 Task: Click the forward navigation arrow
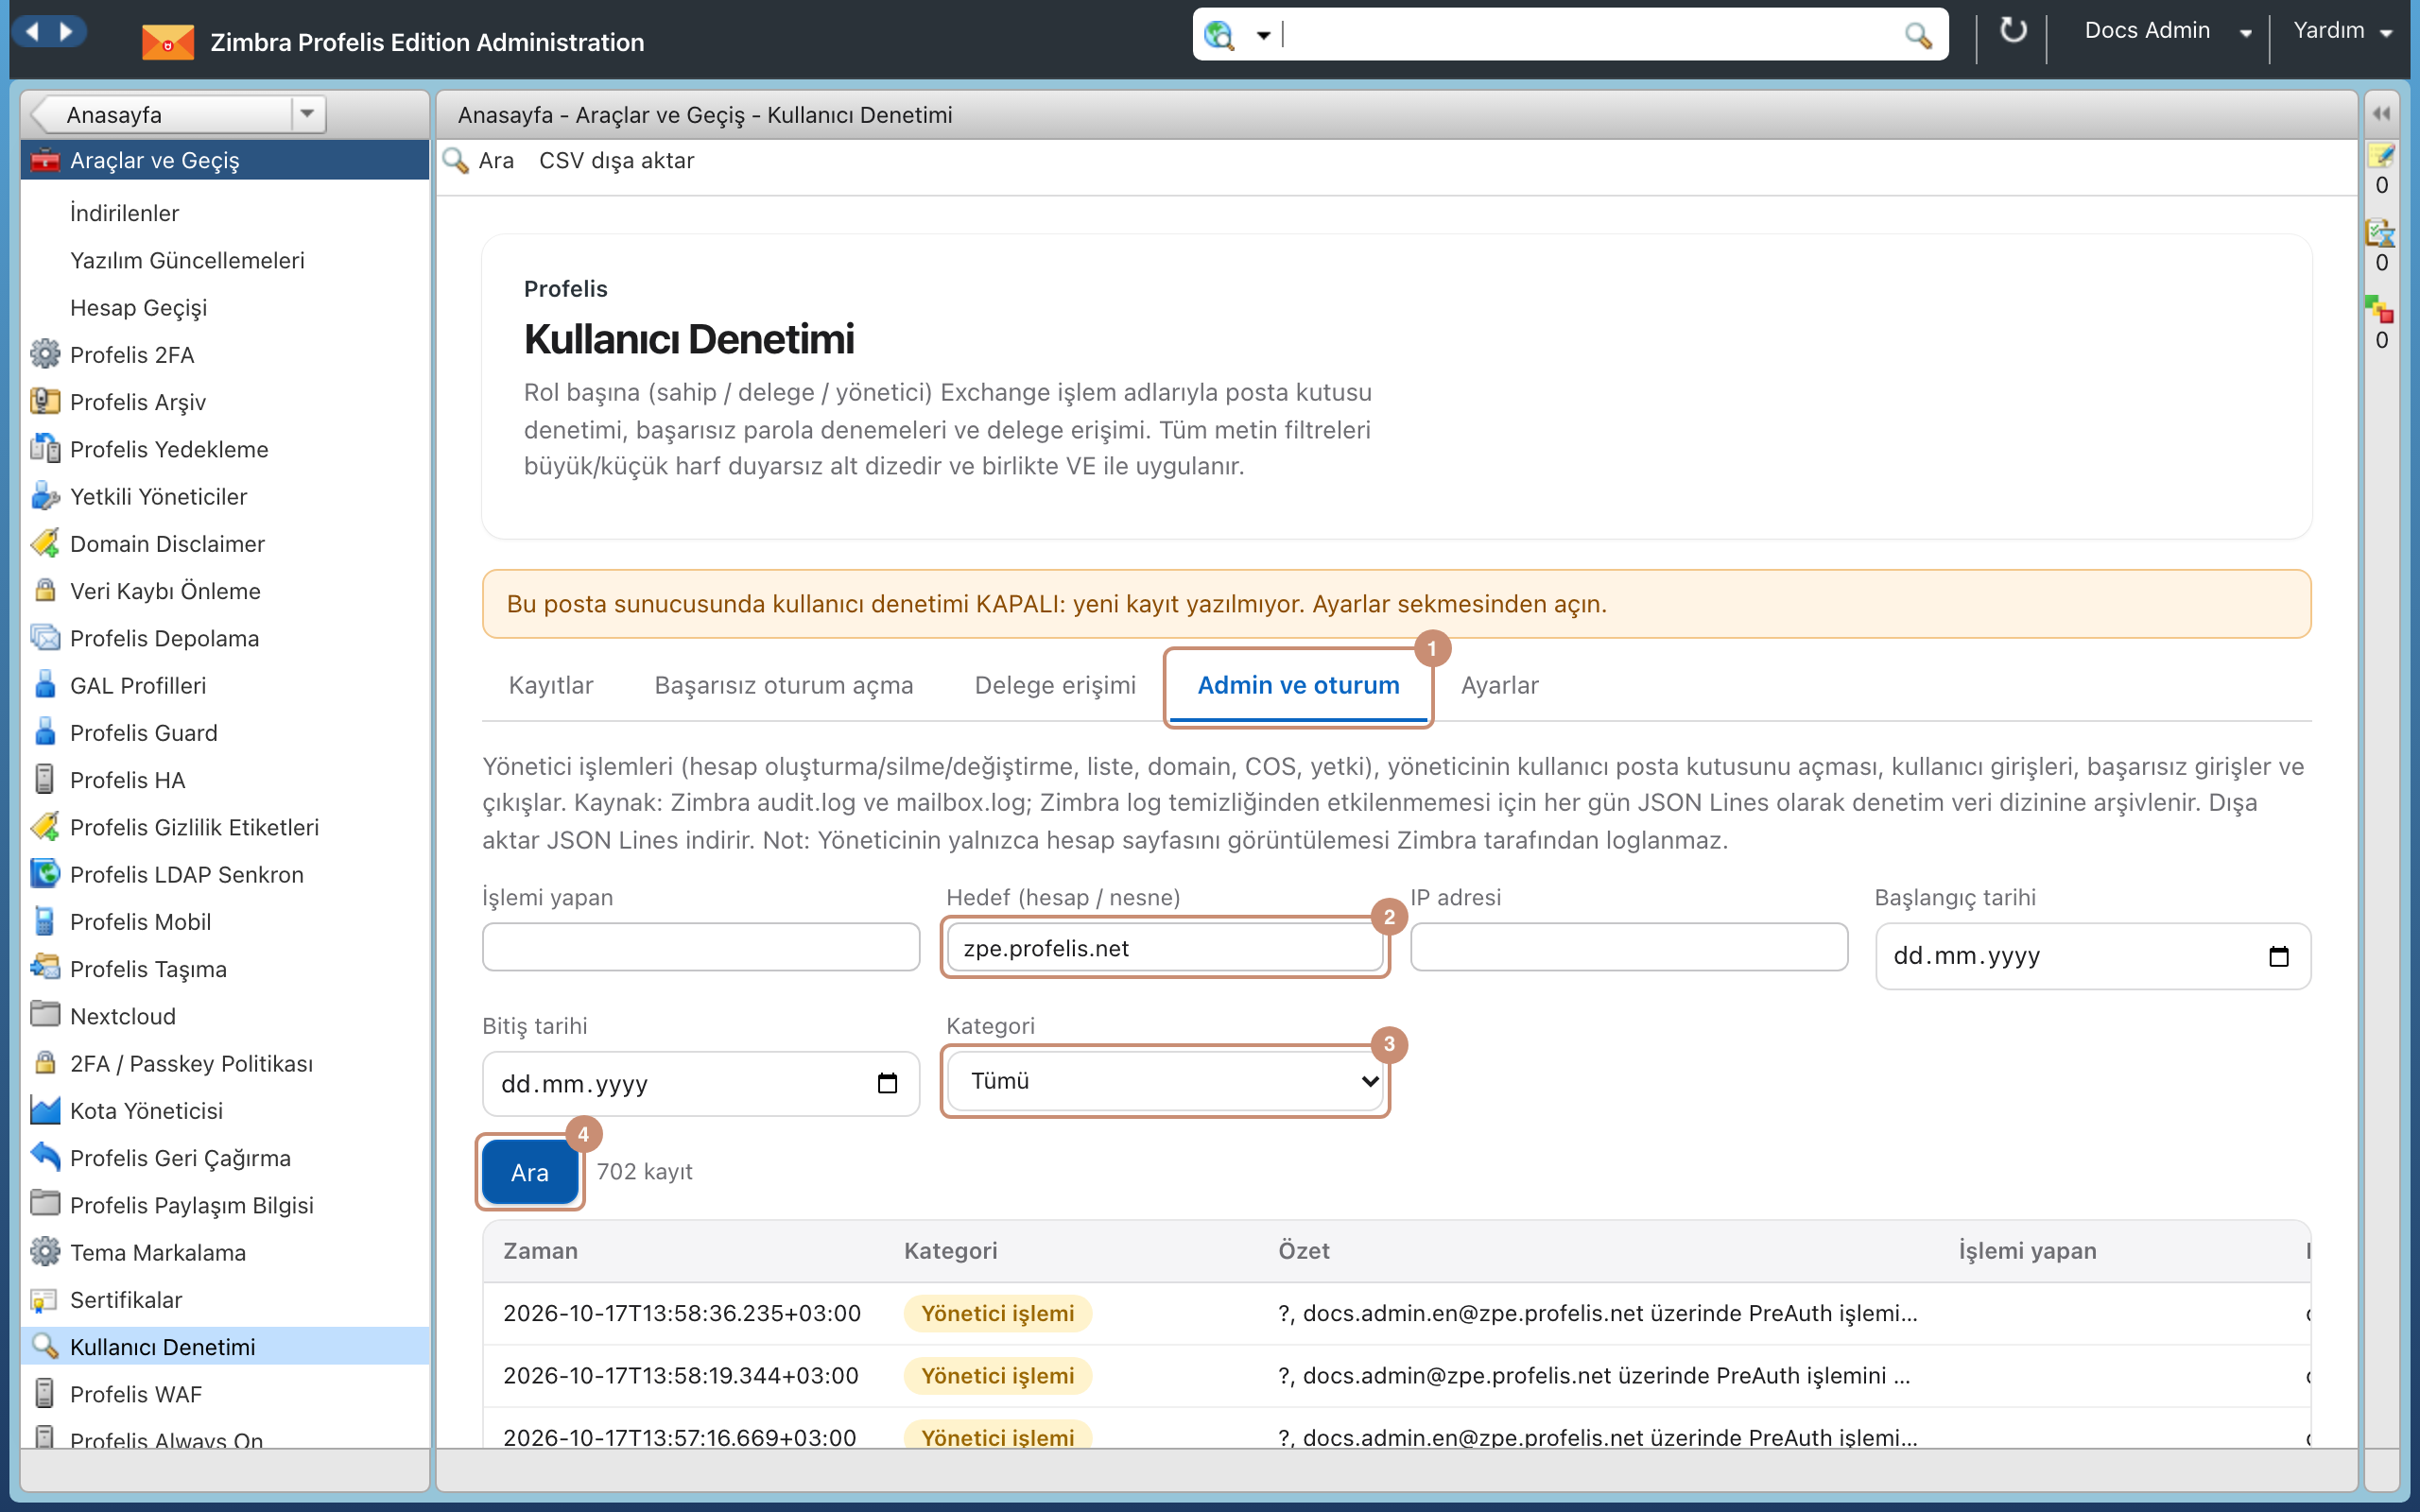click(x=66, y=32)
